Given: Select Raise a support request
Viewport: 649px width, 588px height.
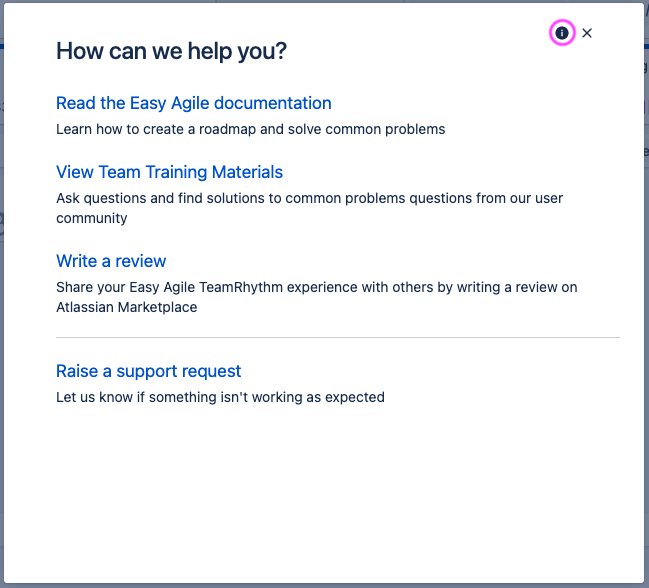Looking at the screenshot, I should [148, 371].
